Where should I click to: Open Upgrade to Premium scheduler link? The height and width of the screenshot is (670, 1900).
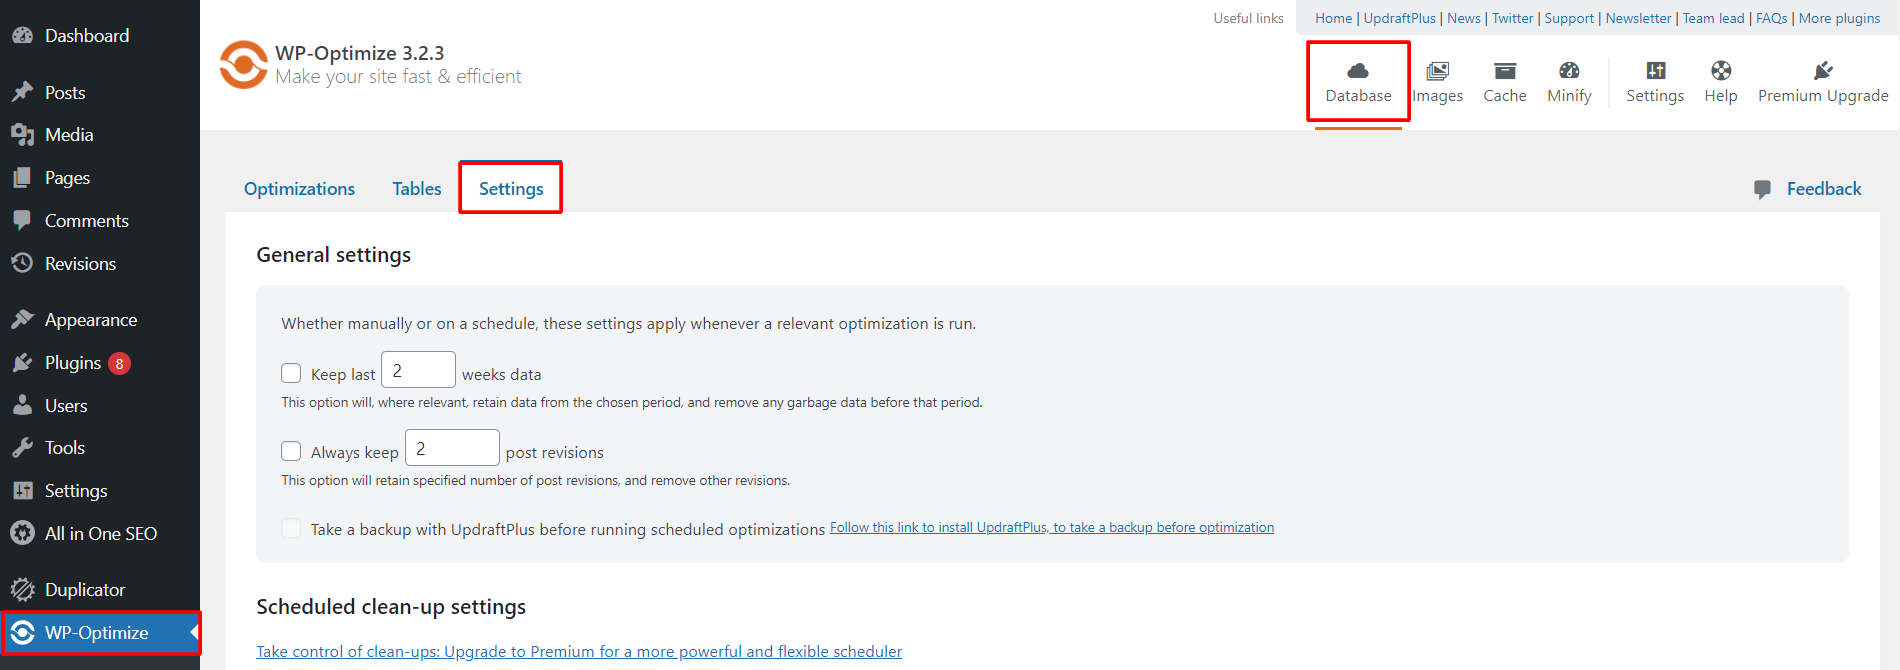point(579,652)
